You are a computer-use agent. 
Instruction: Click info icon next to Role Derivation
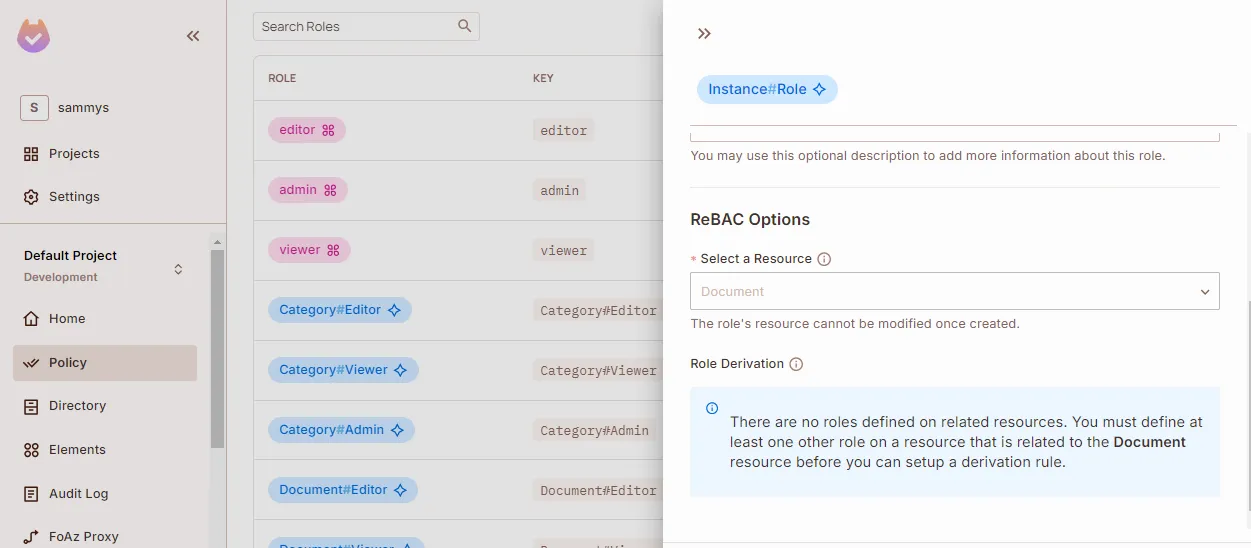pyautogui.click(x=796, y=364)
